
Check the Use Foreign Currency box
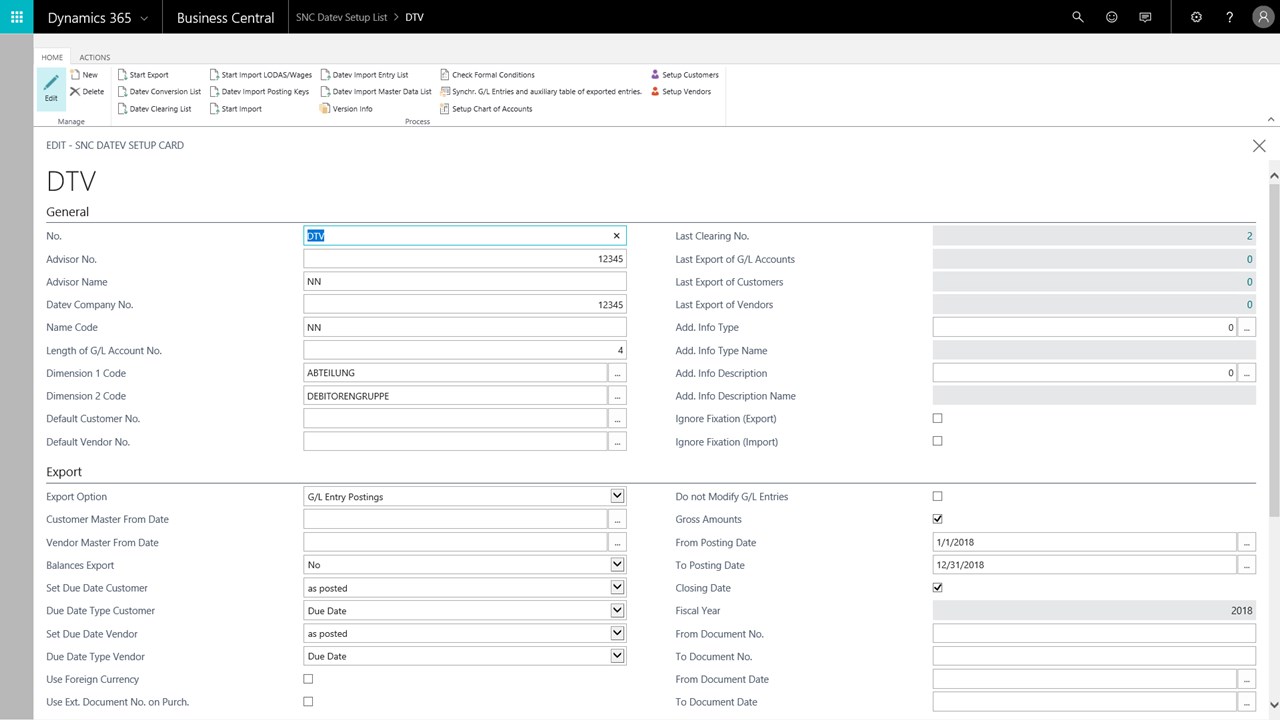coord(308,679)
